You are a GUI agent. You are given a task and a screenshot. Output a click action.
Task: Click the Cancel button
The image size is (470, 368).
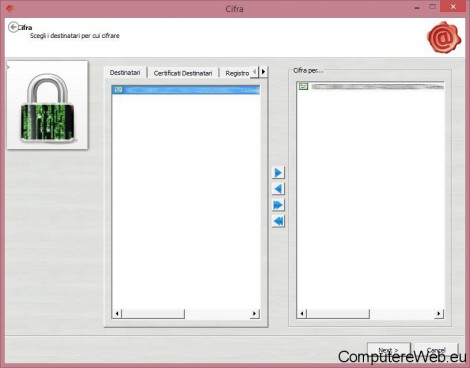coord(436,350)
